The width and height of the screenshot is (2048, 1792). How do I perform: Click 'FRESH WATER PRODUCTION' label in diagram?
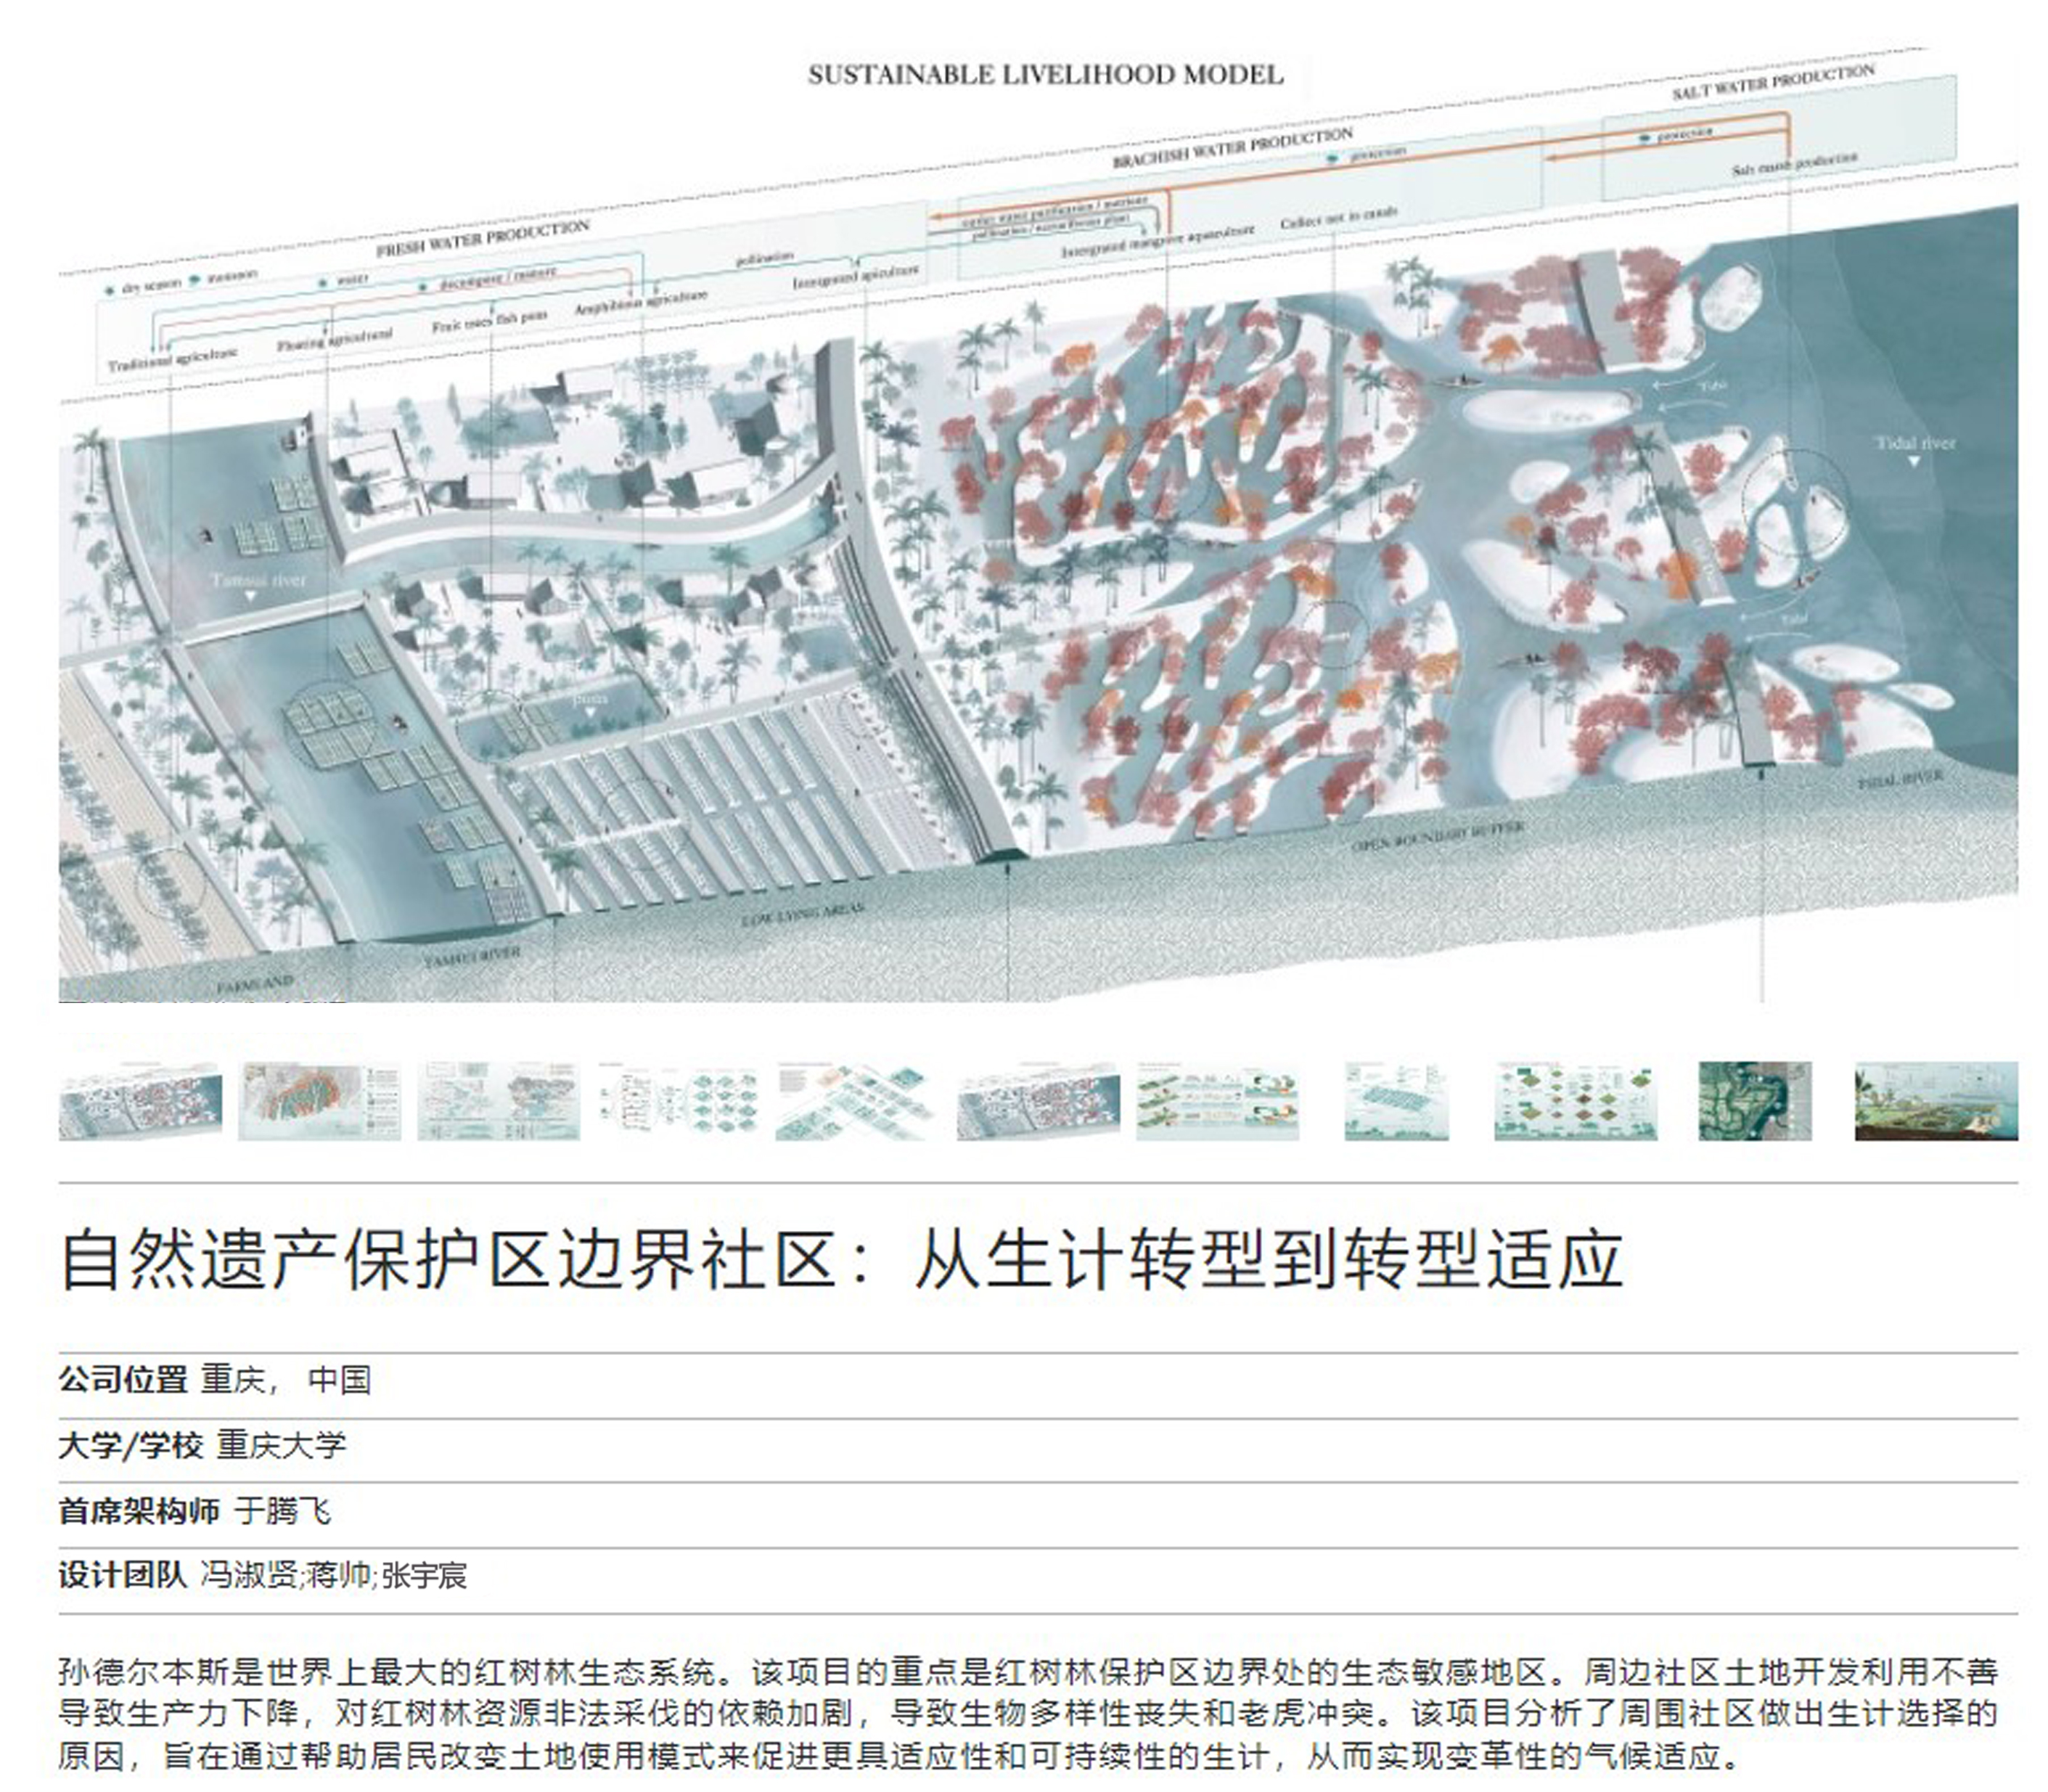483,239
